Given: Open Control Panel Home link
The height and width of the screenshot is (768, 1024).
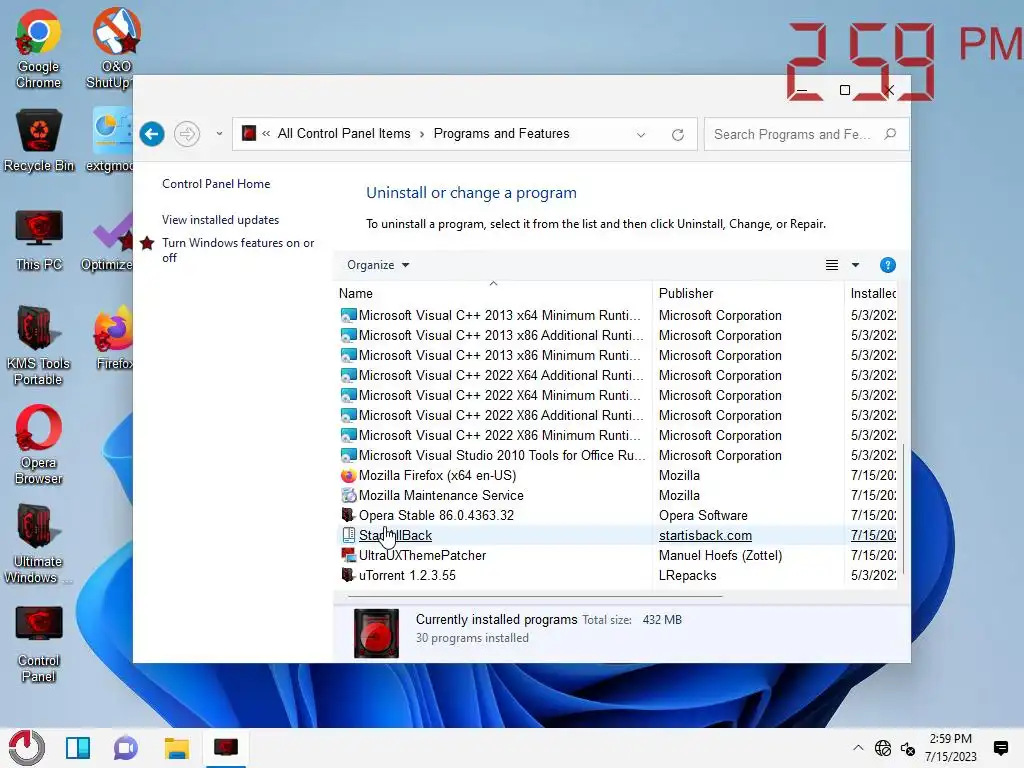Looking at the screenshot, I should [x=216, y=184].
